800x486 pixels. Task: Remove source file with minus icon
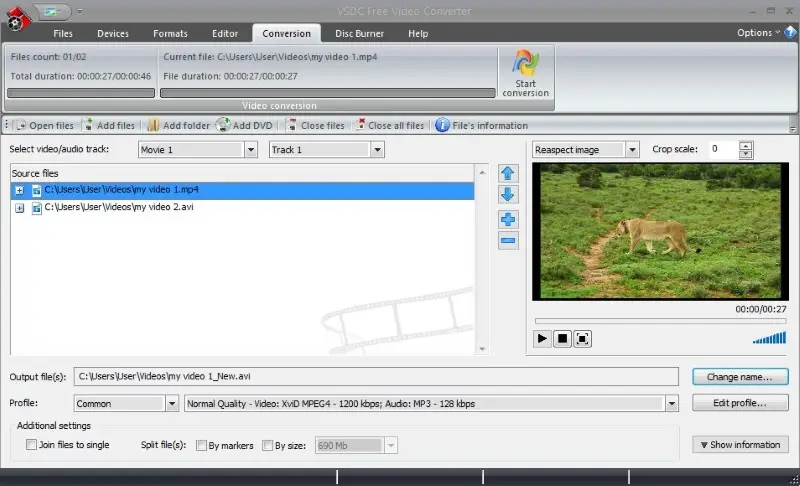click(x=508, y=240)
